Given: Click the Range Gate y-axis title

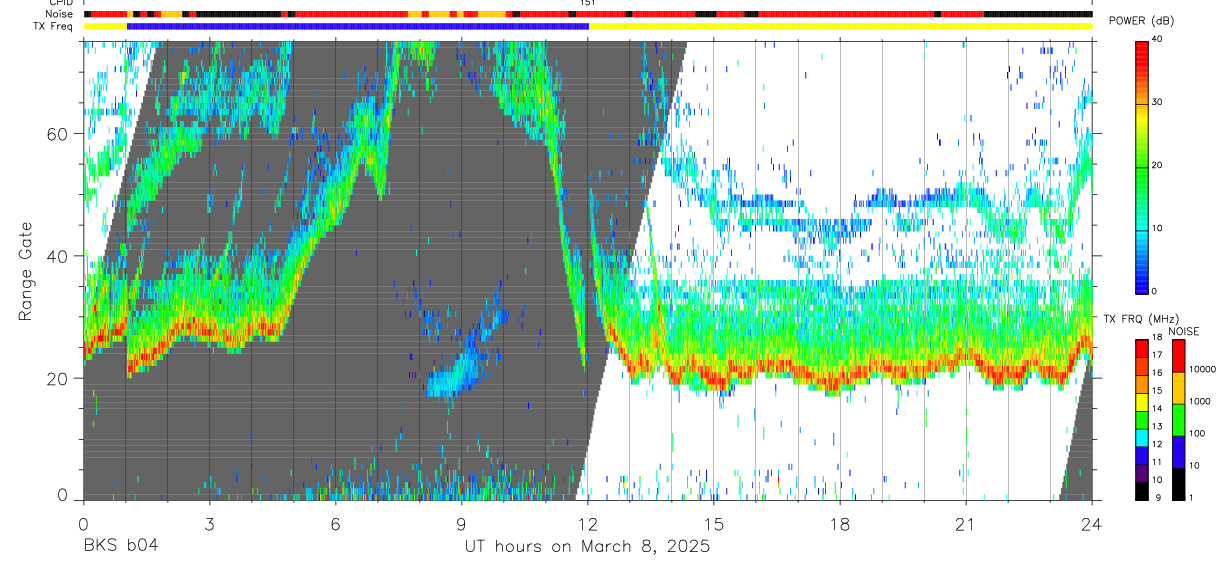Looking at the screenshot, I should 25,271.
